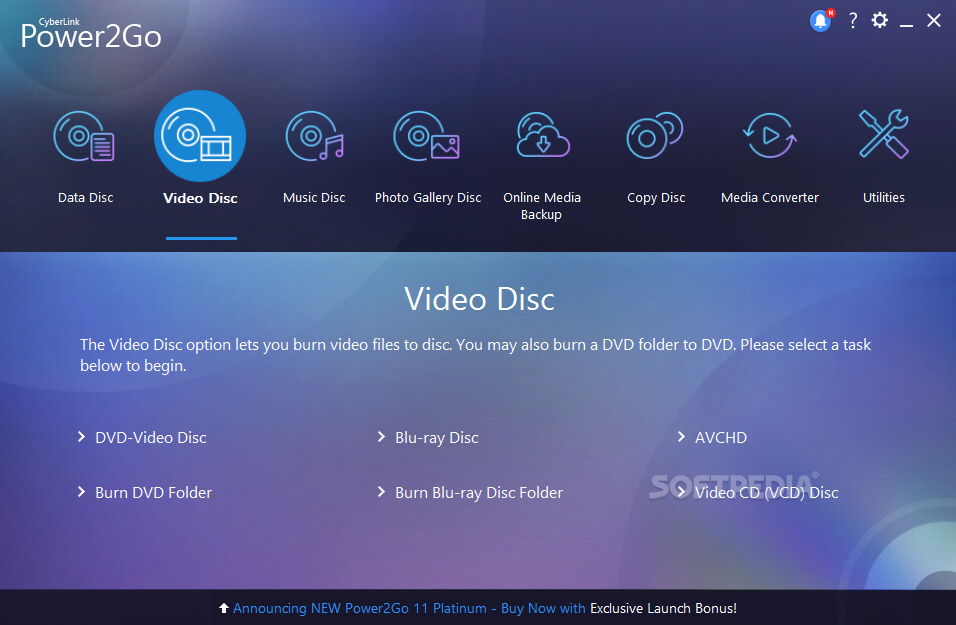
Task: Click the Utilities label
Action: [883, 198]
